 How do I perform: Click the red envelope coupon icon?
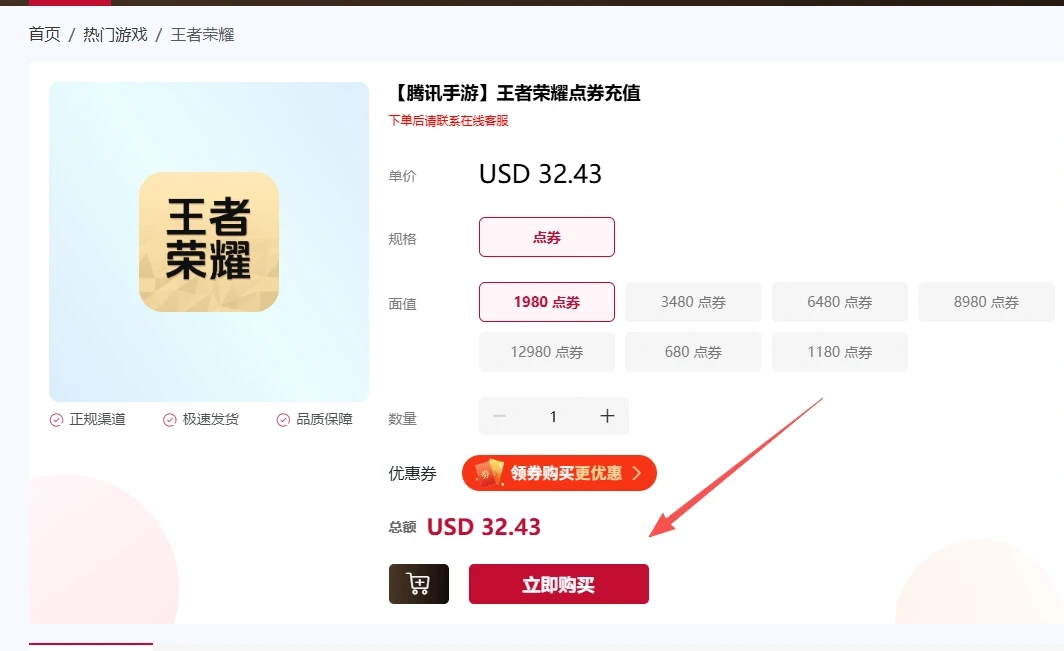(x=489, y=472)
